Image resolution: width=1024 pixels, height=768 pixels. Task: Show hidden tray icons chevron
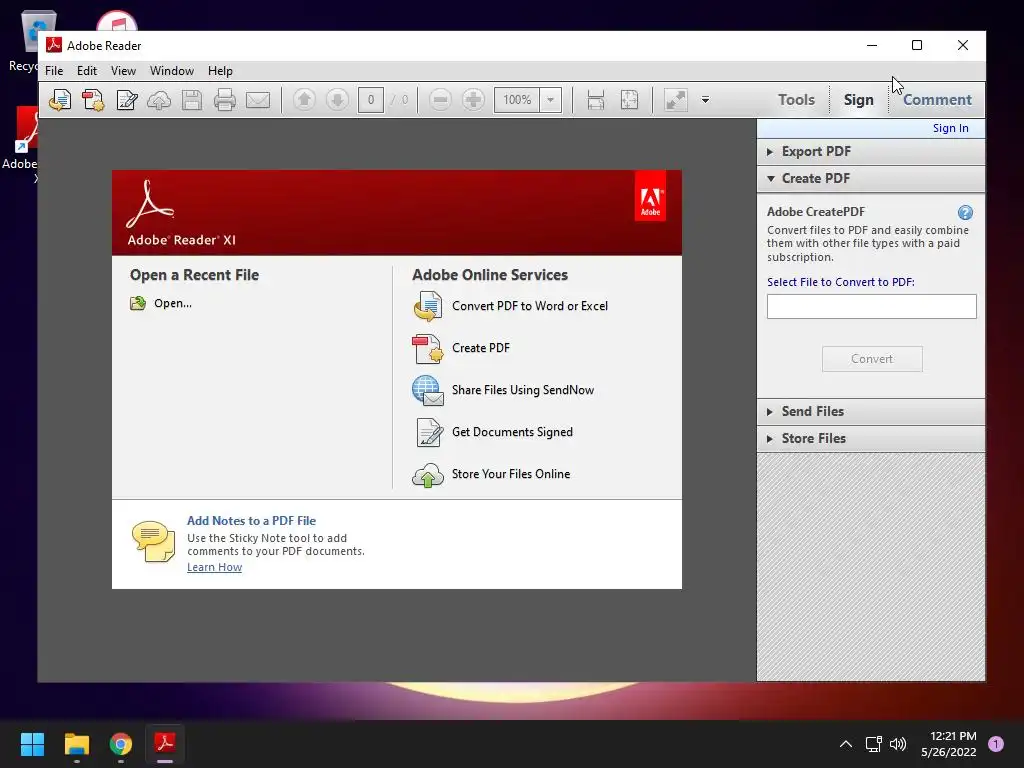click(x=846, y=744)
